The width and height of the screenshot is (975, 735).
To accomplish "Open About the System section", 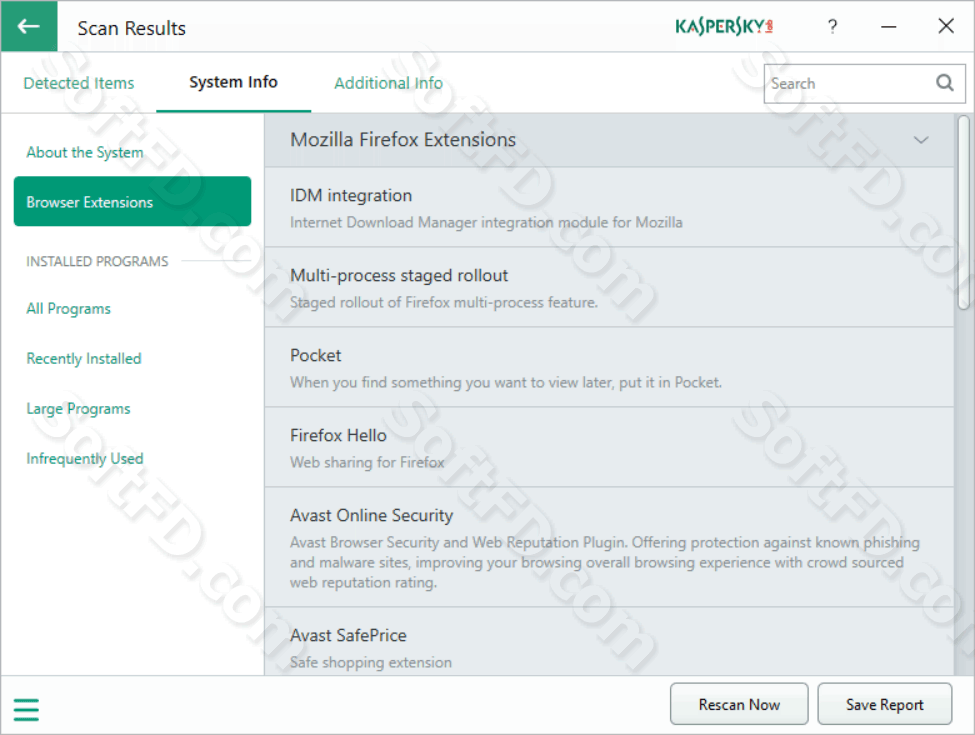I will 85,152.
